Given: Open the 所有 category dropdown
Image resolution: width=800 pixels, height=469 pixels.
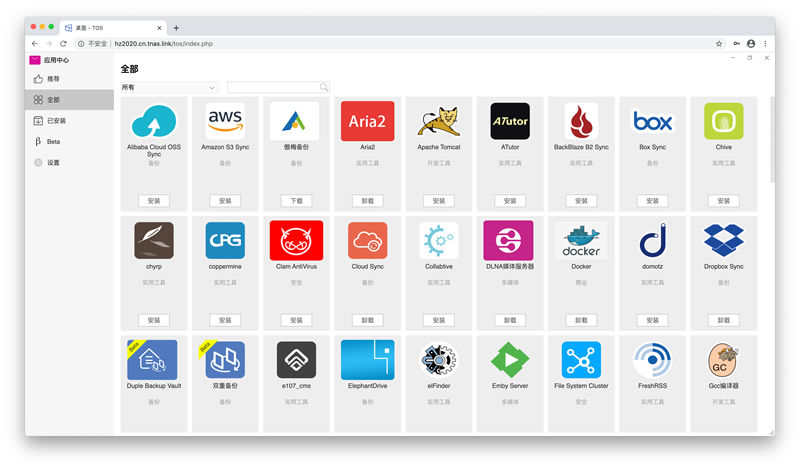Looking at the screenshot, I should (169, 87).
